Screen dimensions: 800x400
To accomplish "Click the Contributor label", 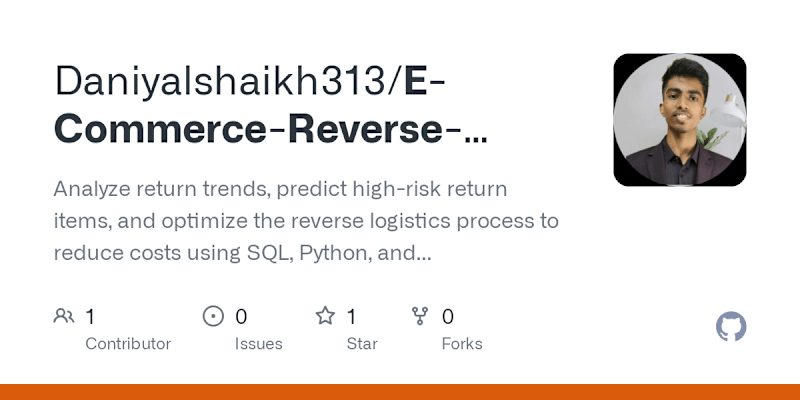I will [128, 344].
